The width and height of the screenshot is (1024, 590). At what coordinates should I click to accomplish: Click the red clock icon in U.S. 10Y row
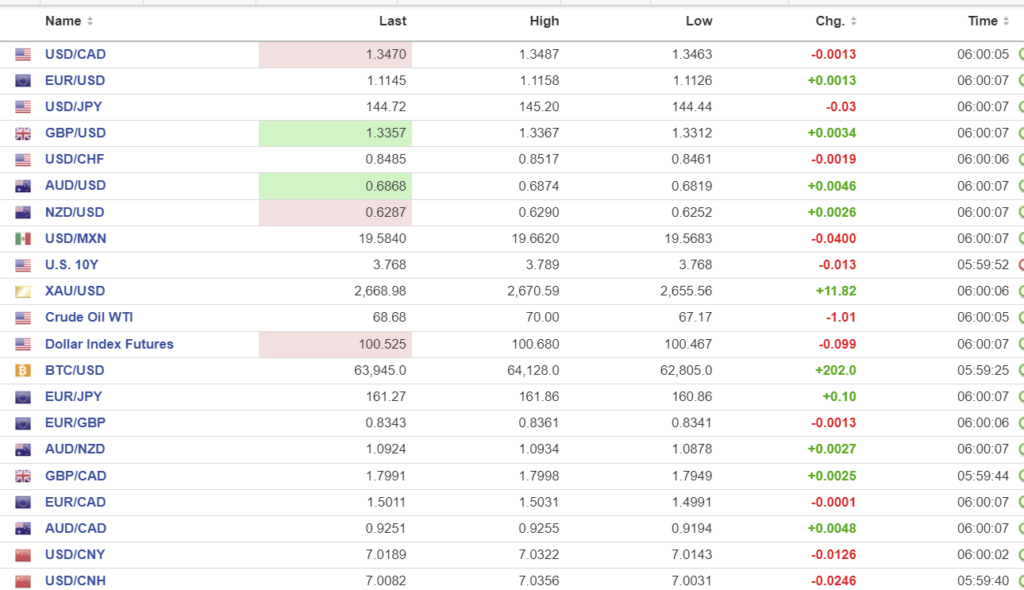click(1020, 265)
